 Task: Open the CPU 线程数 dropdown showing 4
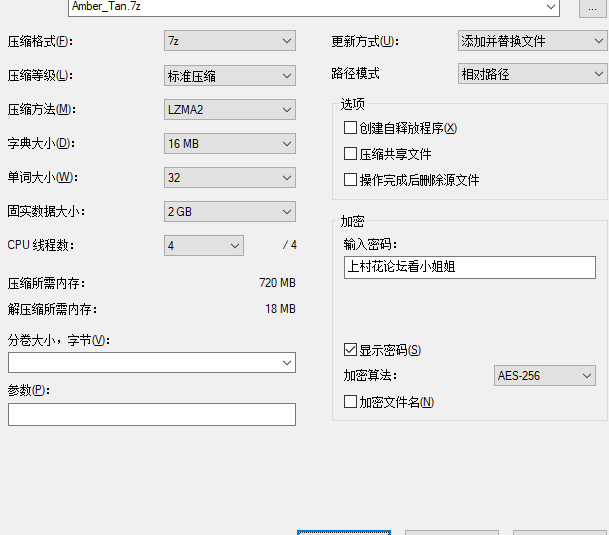pyautogui.click(x=204, y=246)
